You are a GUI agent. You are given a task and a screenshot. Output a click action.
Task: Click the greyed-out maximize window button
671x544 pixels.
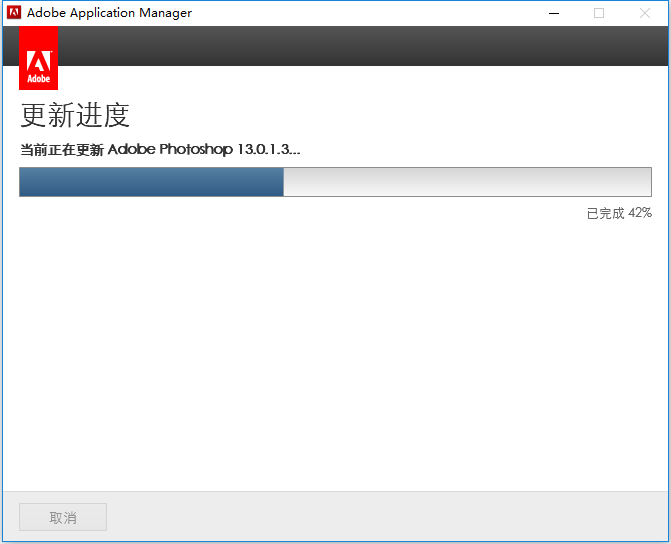(x=599, y=13)
